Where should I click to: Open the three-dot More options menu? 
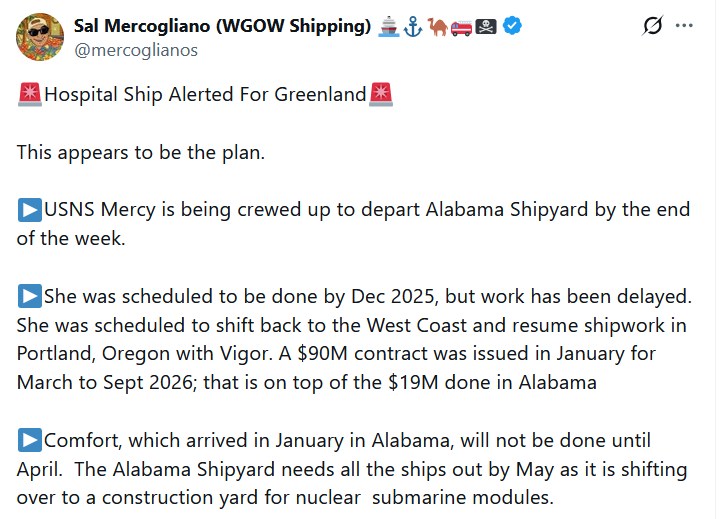point(685,26)
